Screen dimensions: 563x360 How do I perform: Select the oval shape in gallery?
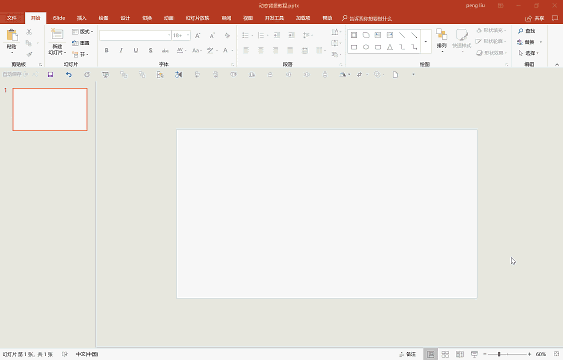[x=366, y=47]
